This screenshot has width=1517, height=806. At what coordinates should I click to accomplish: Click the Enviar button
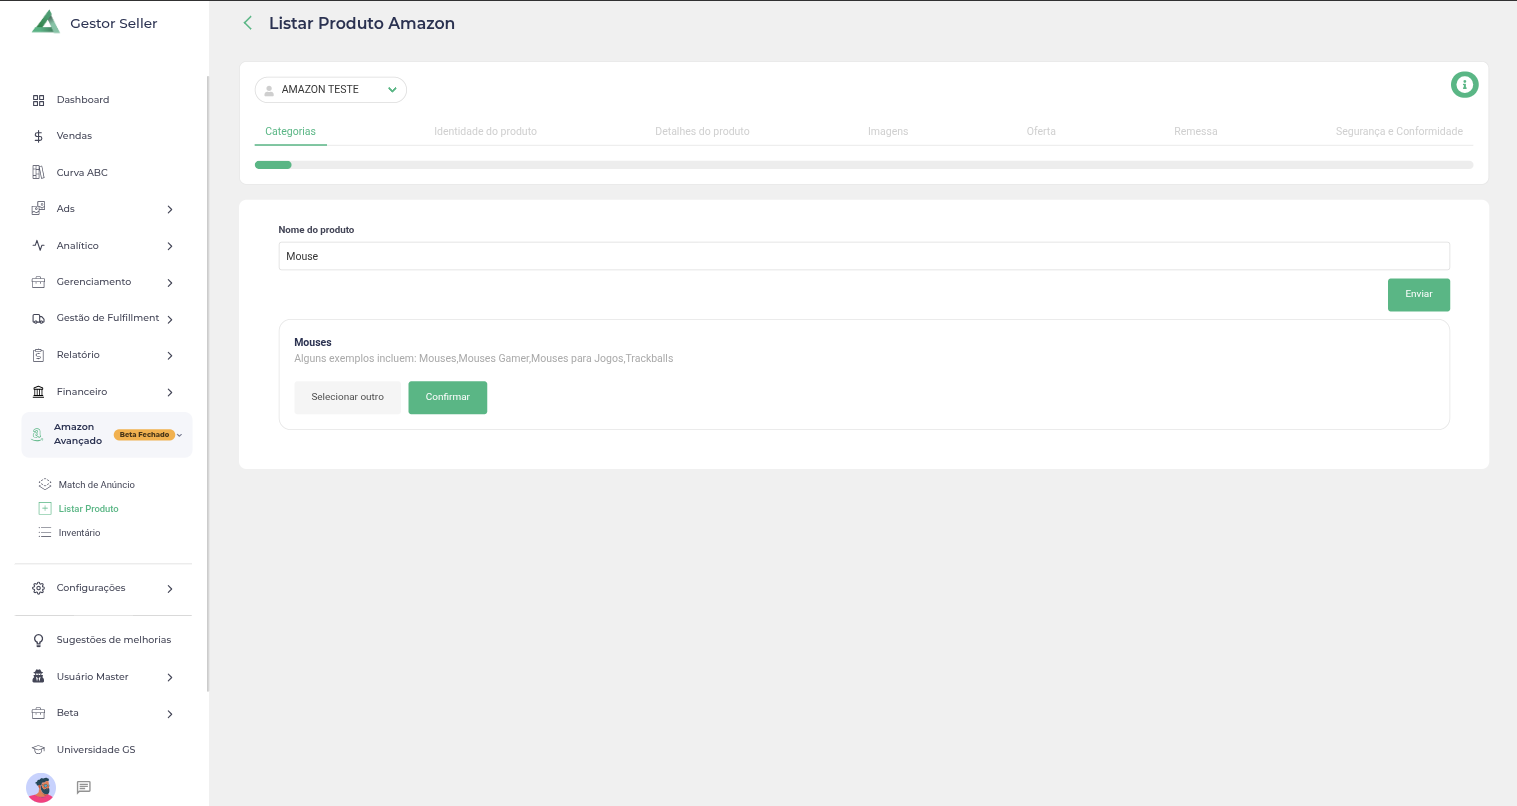pyautogui.click(x=1418, y=294)
